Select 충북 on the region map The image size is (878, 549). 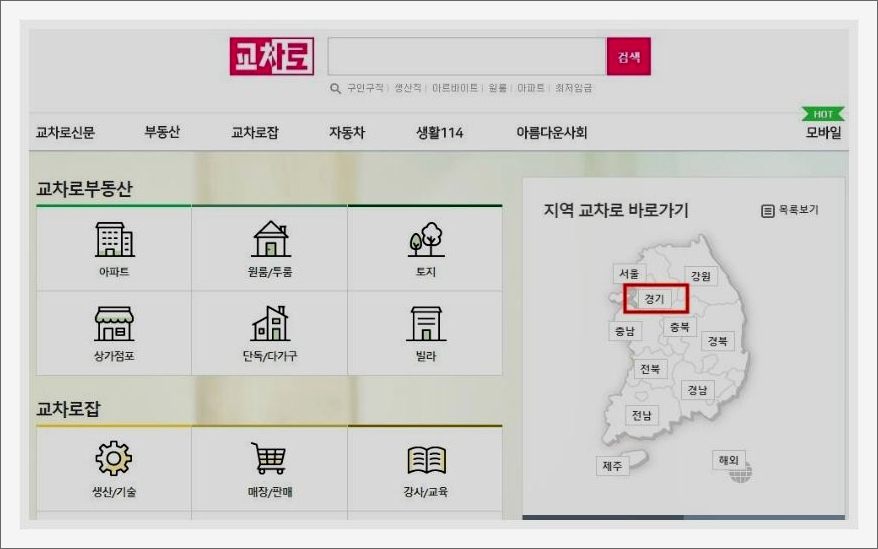680,327
